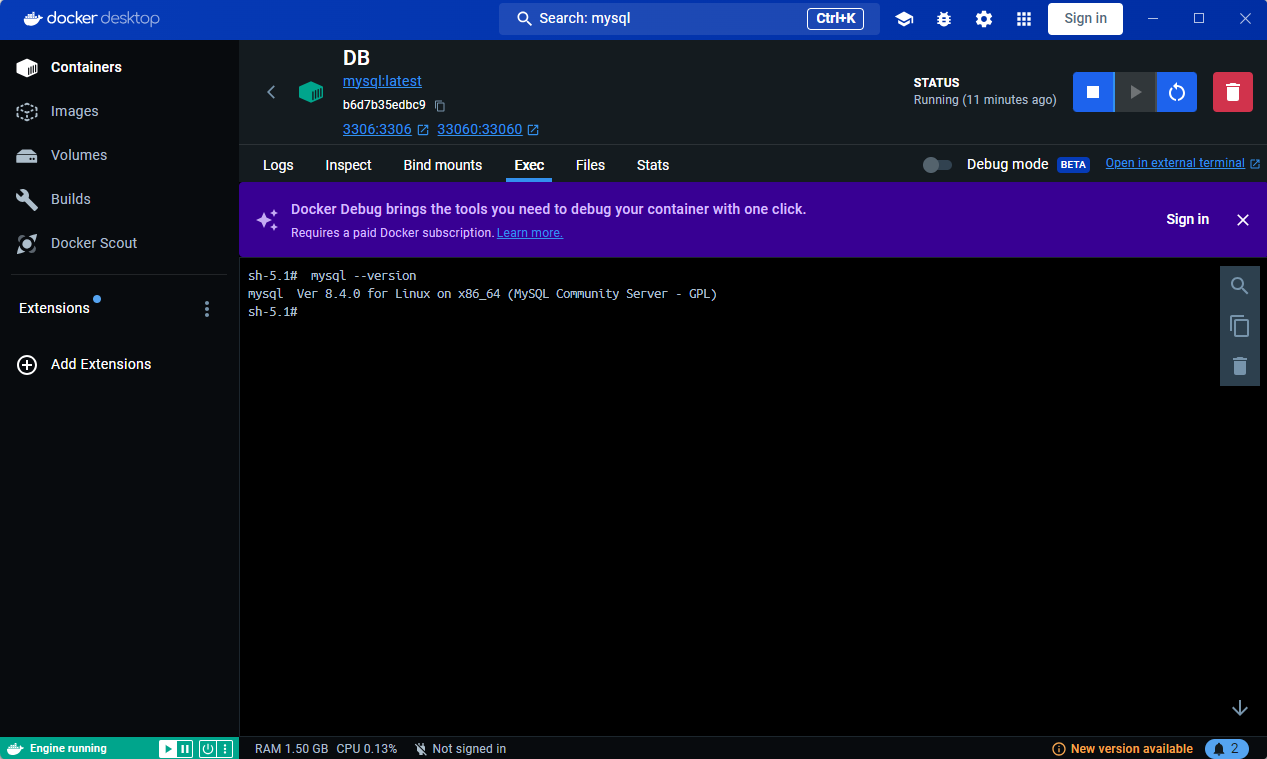Jump to bottom with down arrow icon
1267x759 pixels.
tap(1240, 708)
